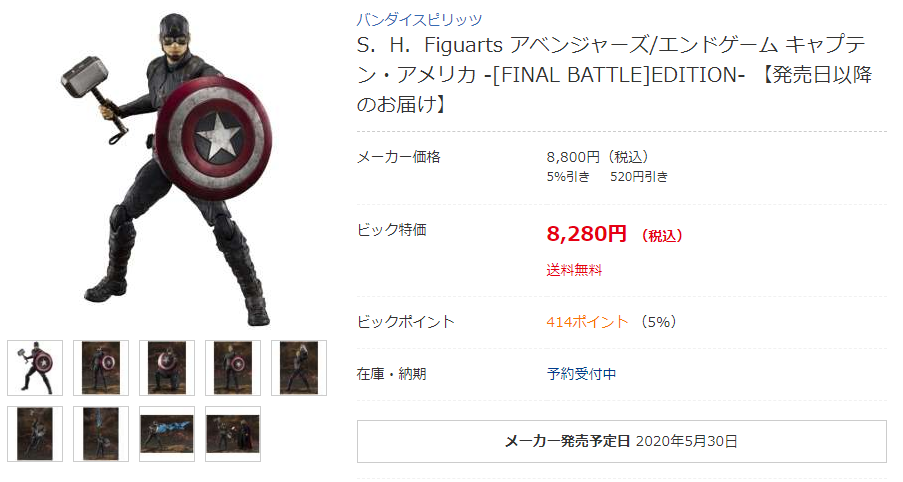View the landscape blue-effect thumbnail
The image size is (903, 482).
coord(167,433)
